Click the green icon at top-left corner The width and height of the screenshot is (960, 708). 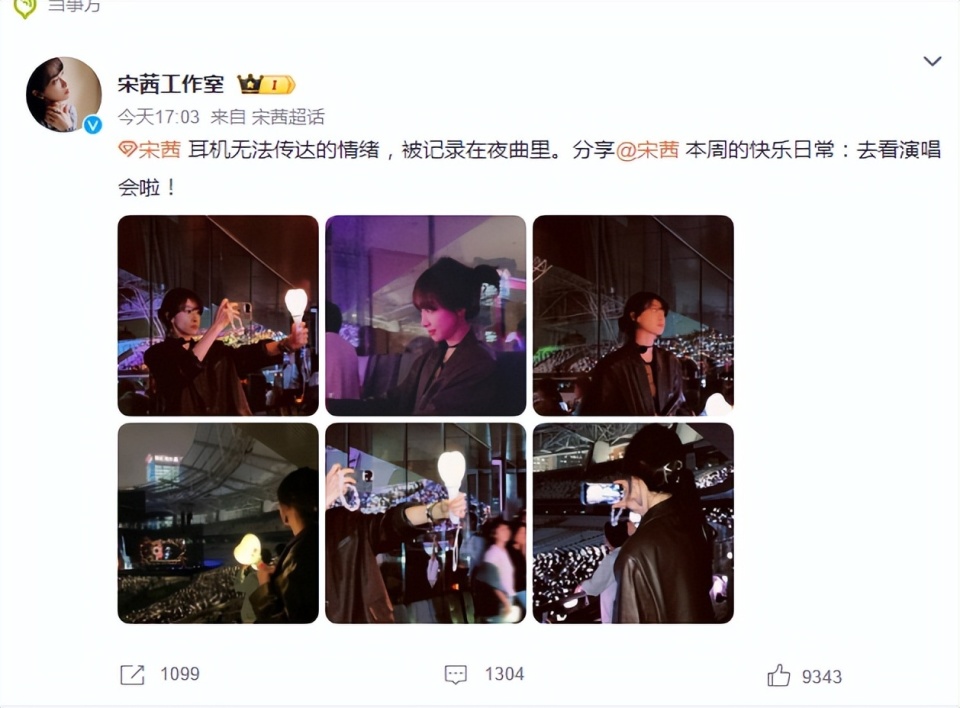pyautogui.click(x=24, y=7)
